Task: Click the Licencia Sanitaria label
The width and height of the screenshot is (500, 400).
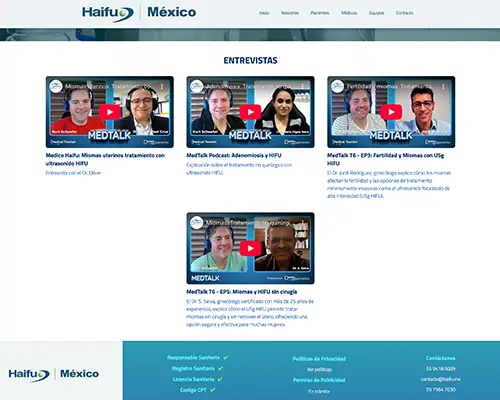Action: click(193, 379)
